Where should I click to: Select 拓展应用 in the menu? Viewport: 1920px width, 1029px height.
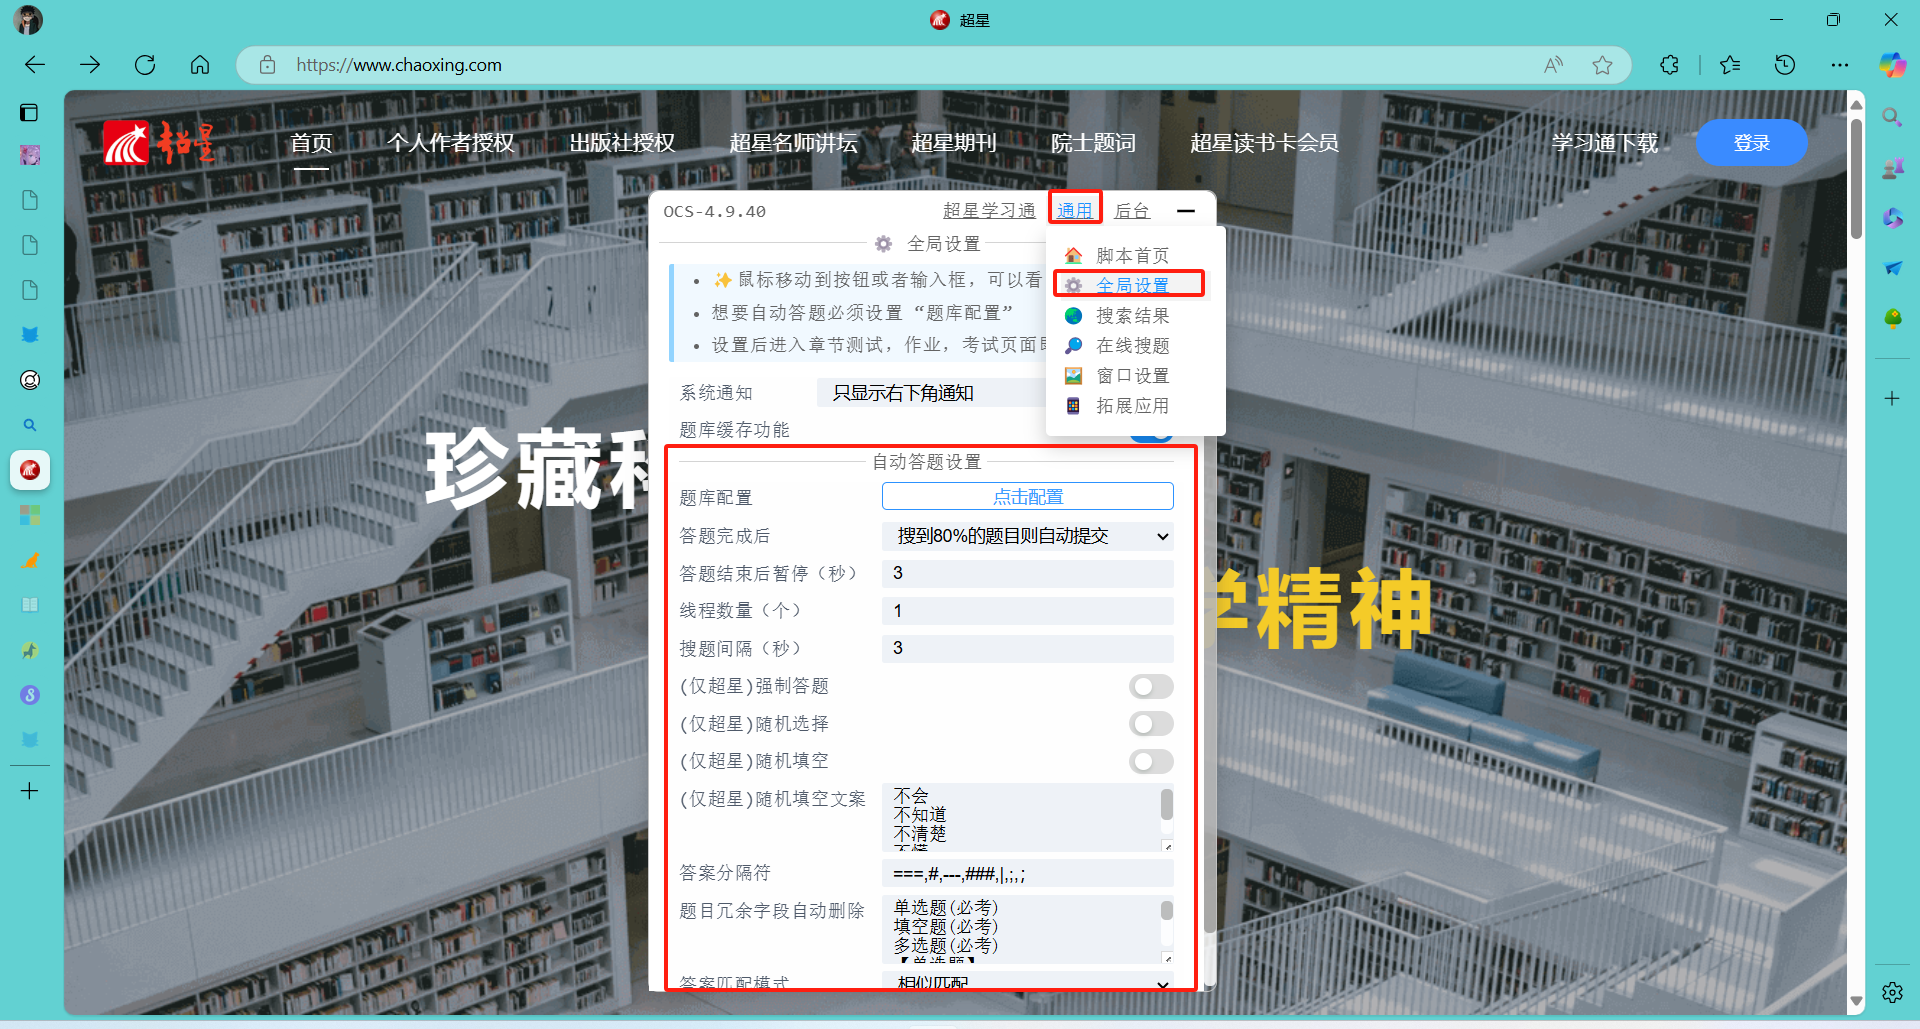tap(1132, 405)
